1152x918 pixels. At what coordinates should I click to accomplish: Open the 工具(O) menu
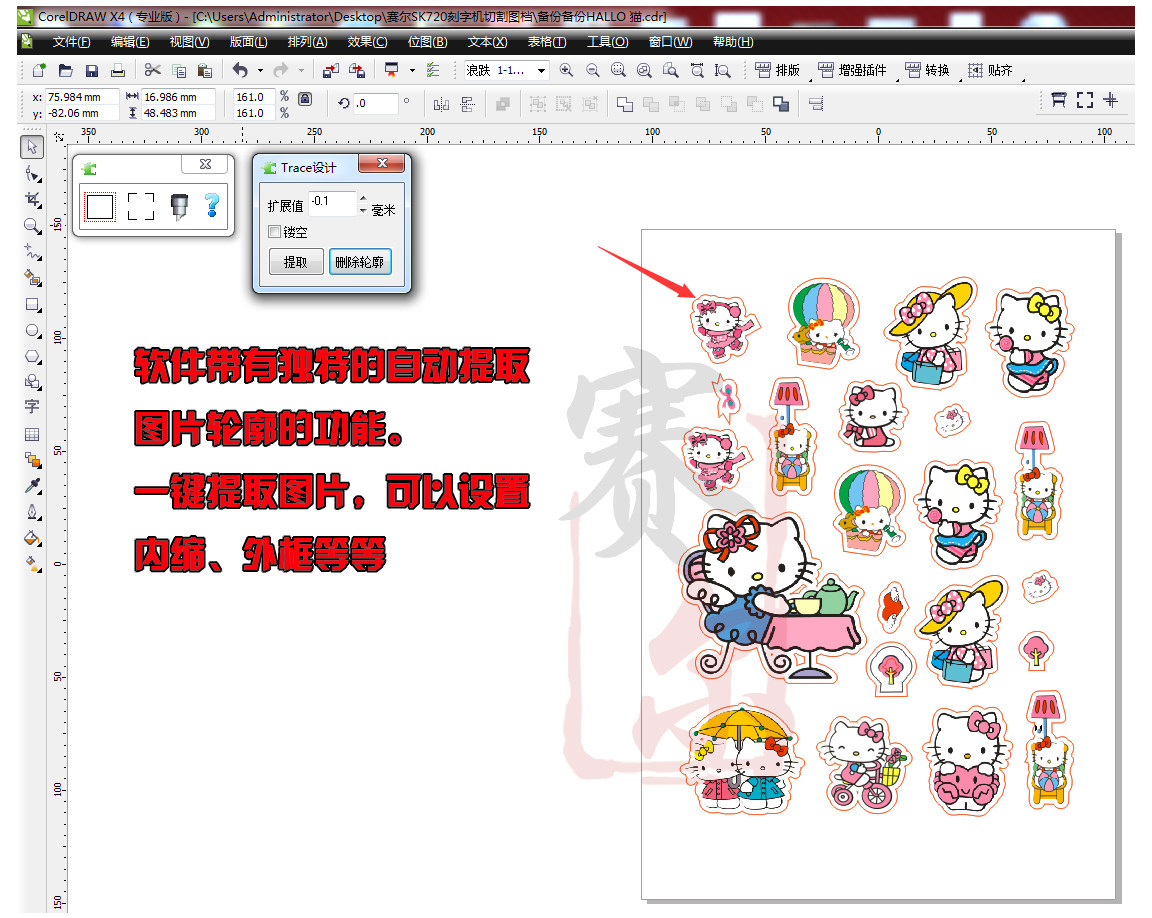point(608,42)
